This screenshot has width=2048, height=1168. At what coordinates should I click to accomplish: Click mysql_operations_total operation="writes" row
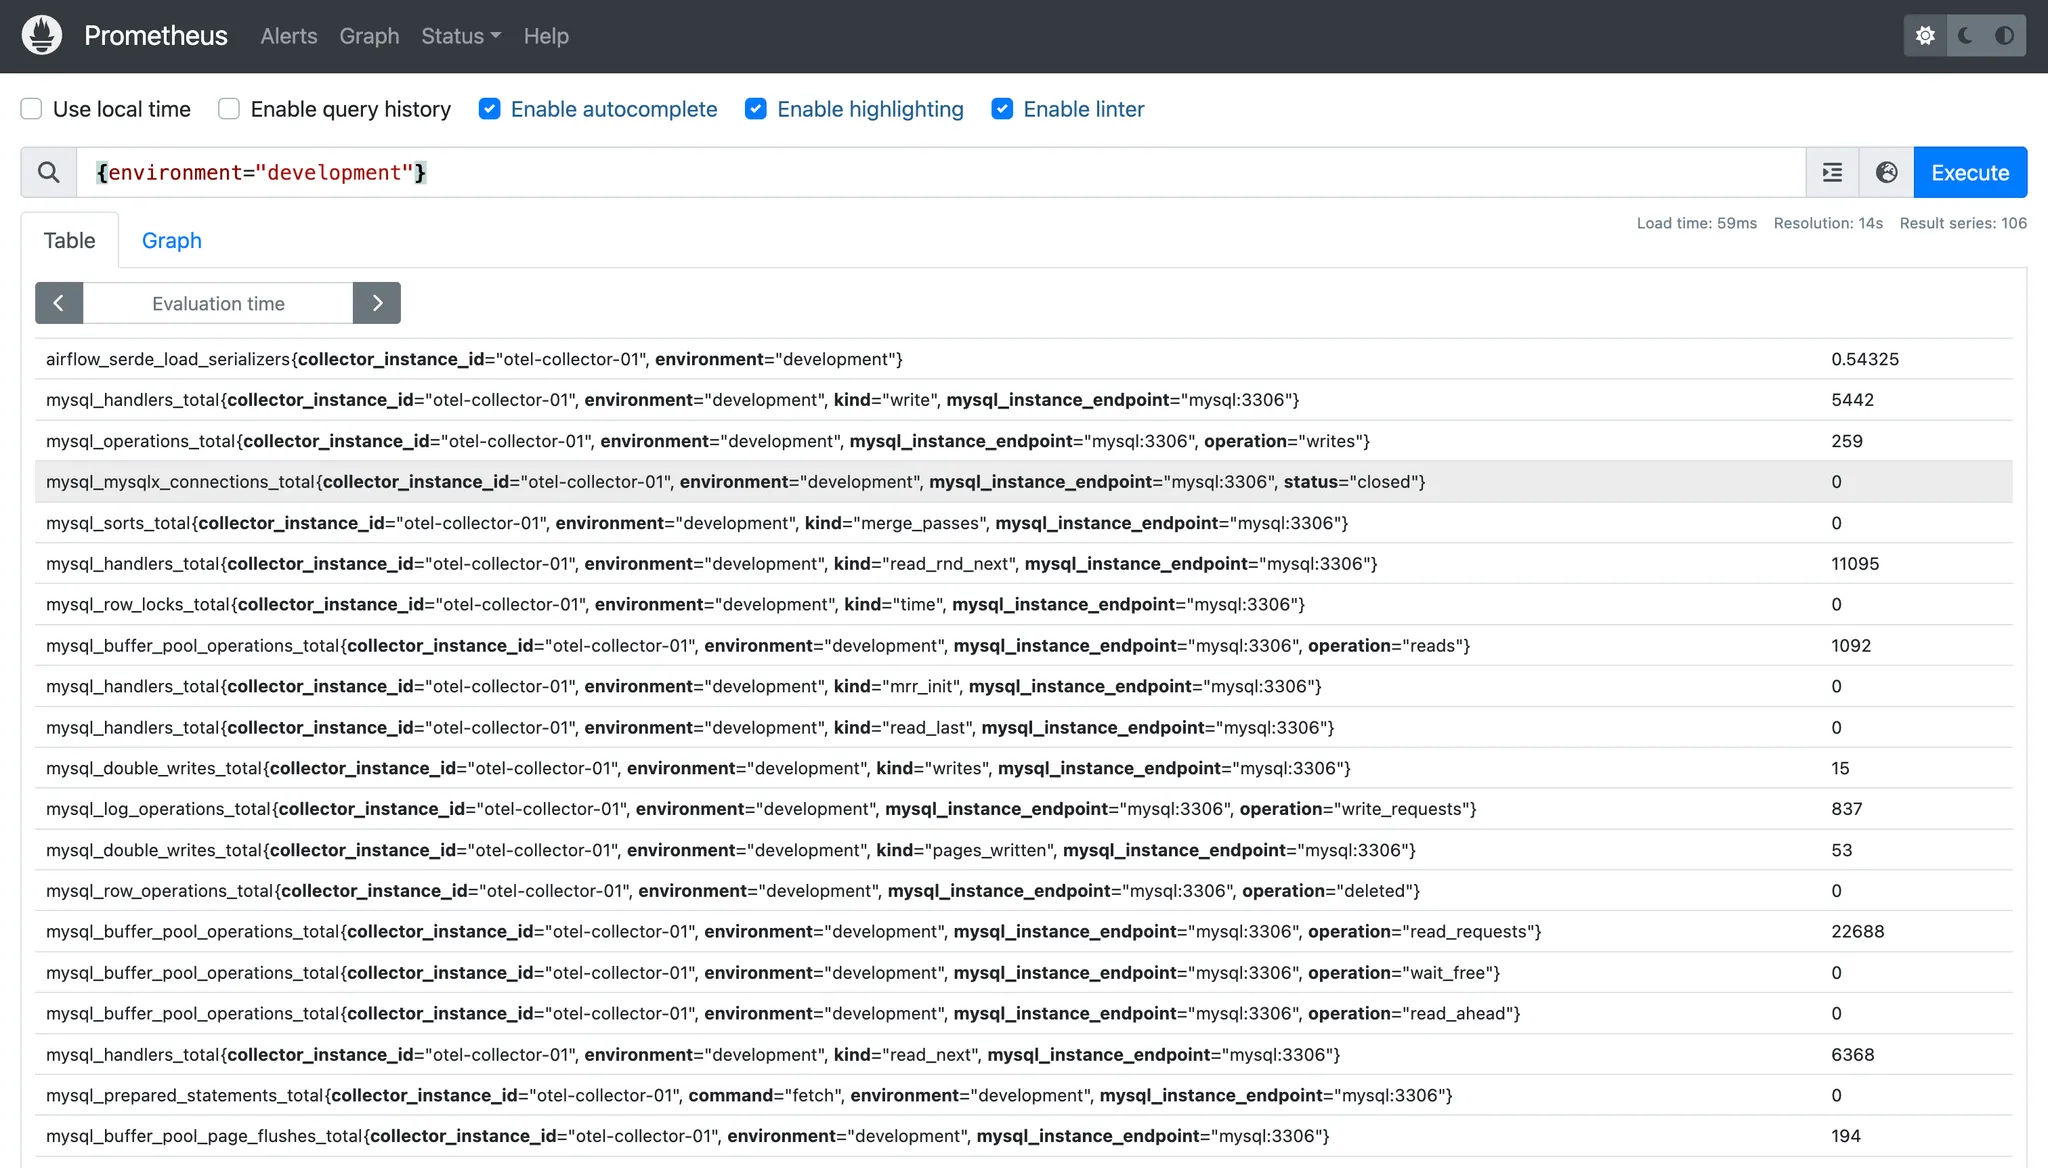tap(1024, 441)
